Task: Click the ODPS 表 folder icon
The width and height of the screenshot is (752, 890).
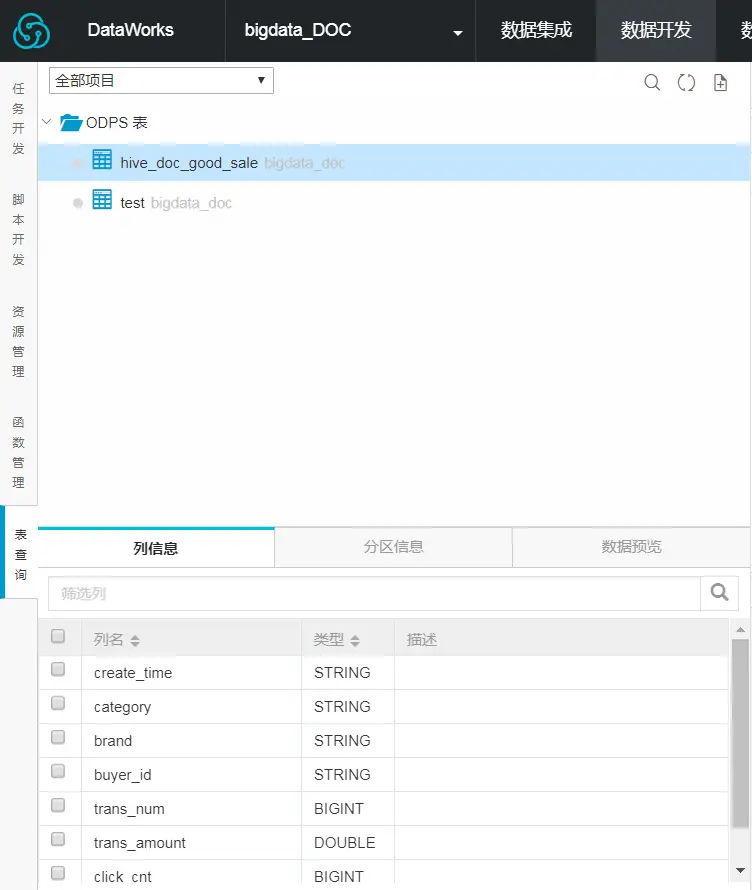Action: pyautogui.click(x=71, y=123)
